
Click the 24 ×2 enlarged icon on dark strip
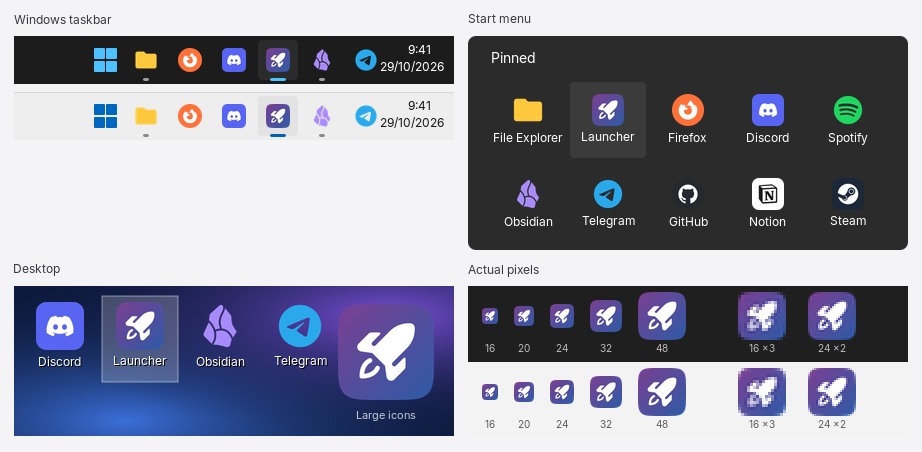point(831,316)
